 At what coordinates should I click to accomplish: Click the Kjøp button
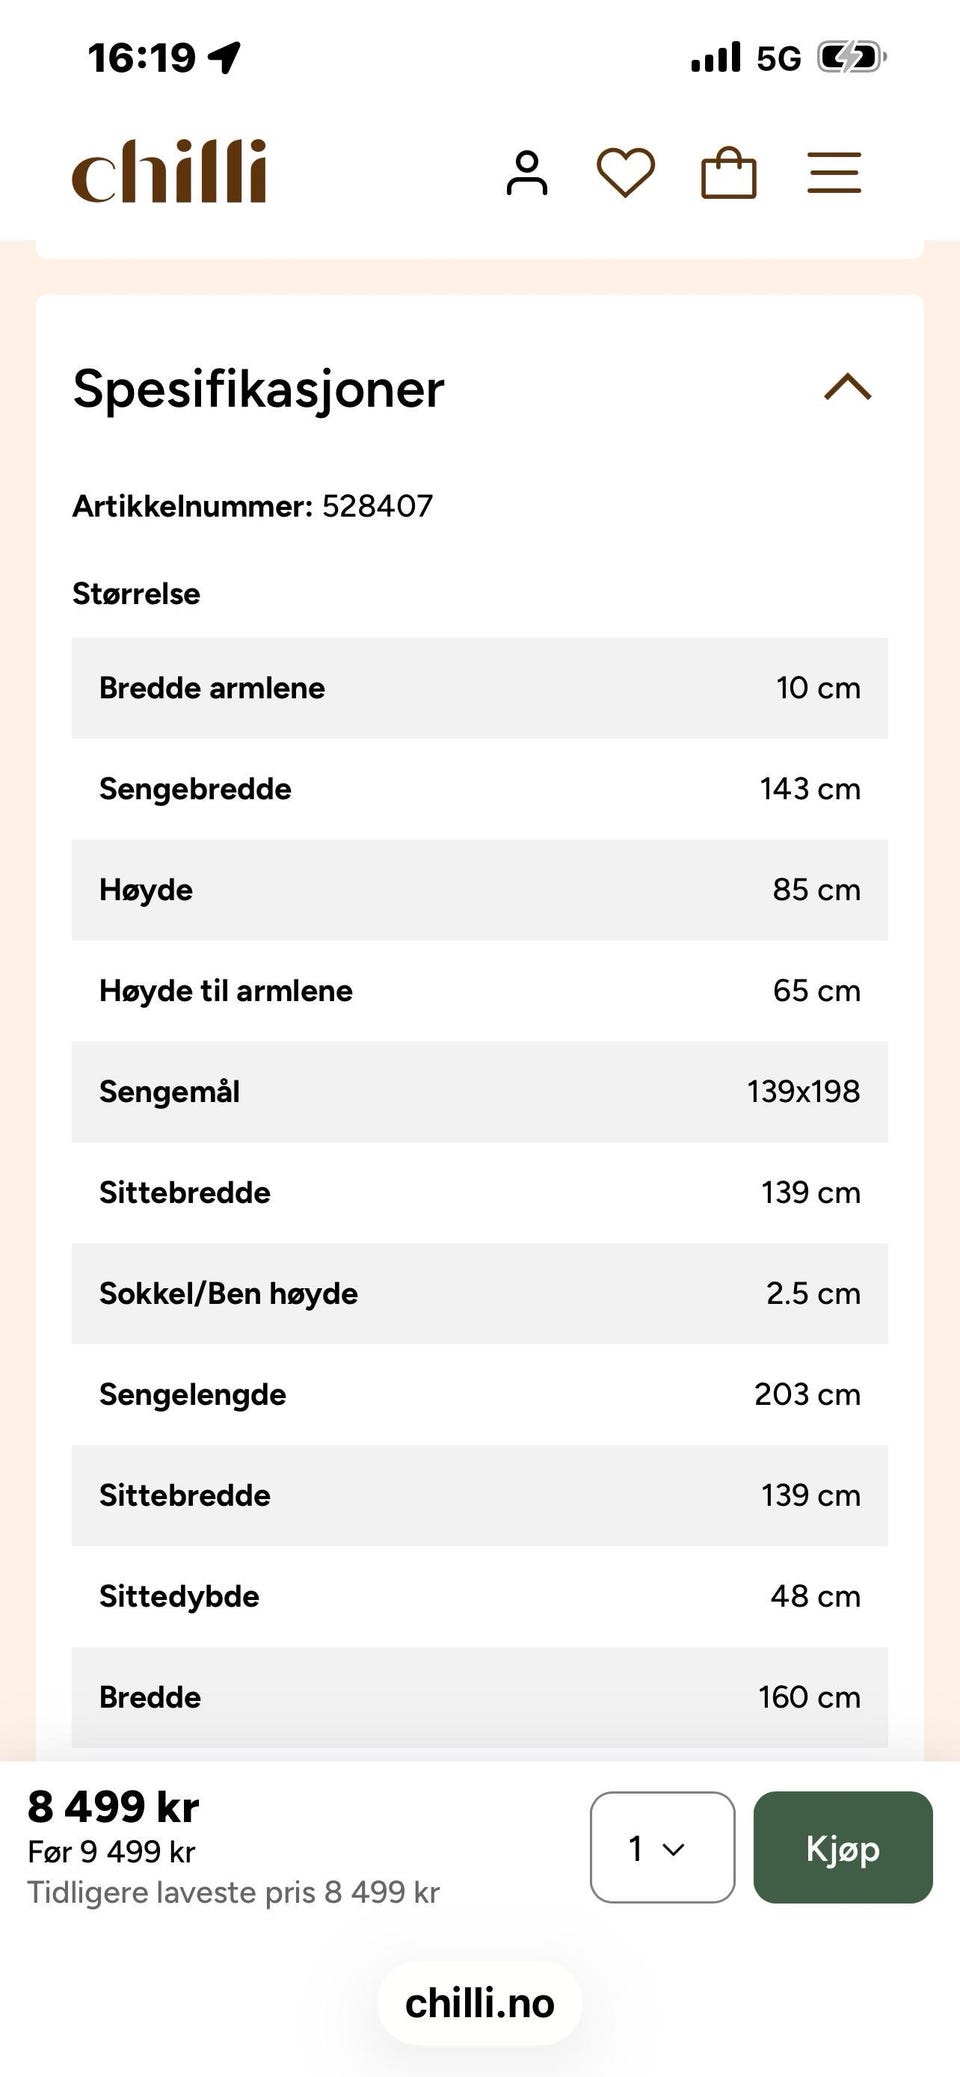pos(843,1847)
